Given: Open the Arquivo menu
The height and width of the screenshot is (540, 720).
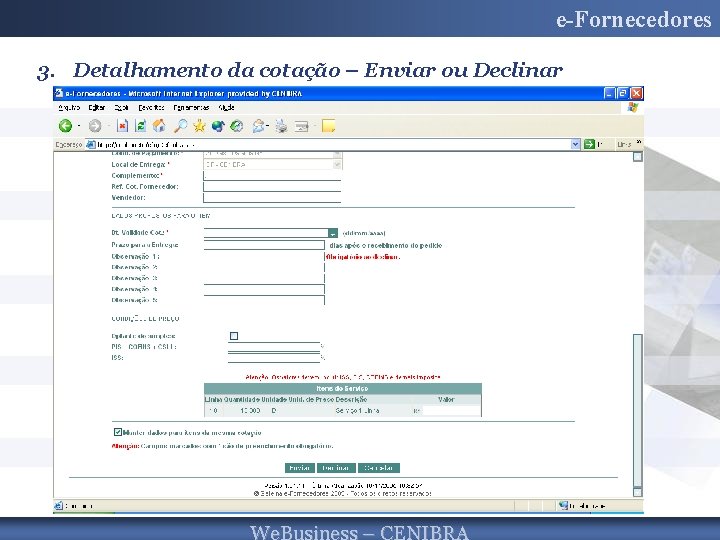Looking at the screenshot, I should (69, 107).
